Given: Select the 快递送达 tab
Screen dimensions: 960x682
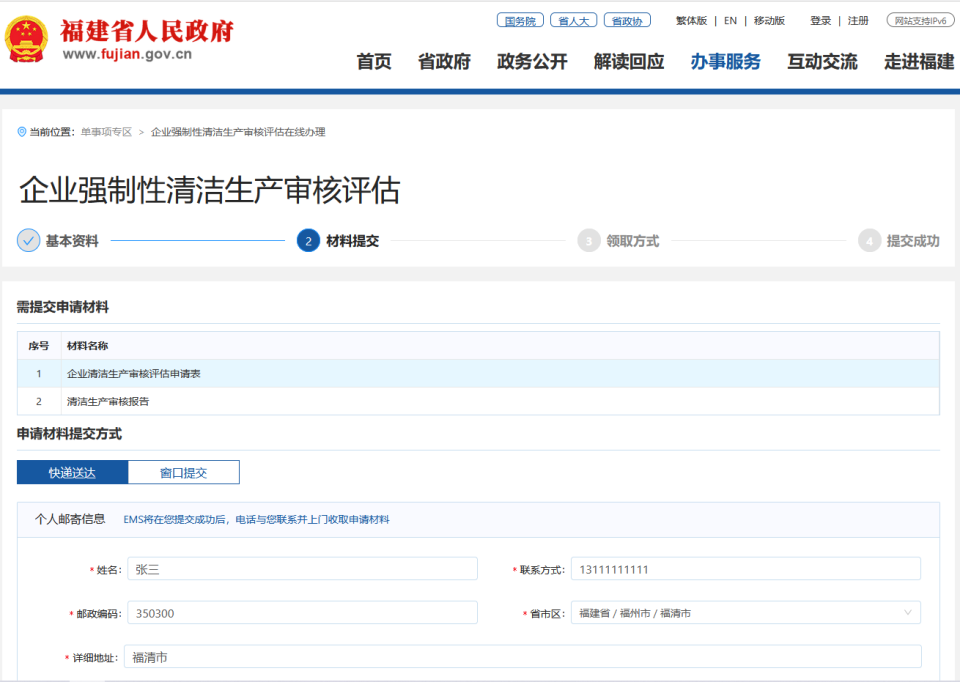Looking at the screenshot, I should click(72, 472).
